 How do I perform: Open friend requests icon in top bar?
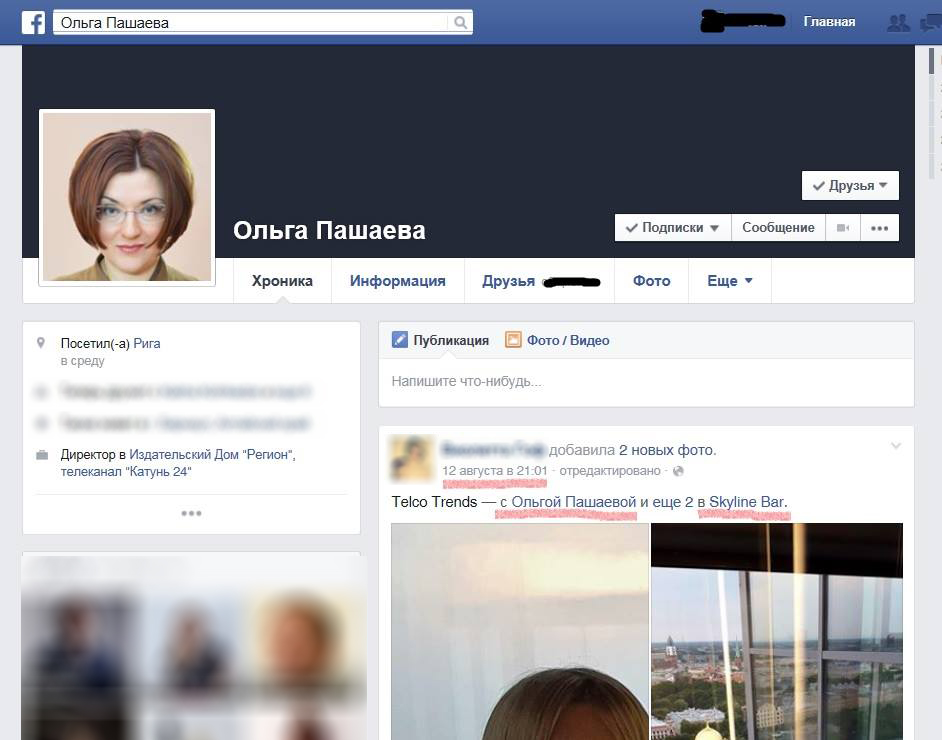[899, 22]
